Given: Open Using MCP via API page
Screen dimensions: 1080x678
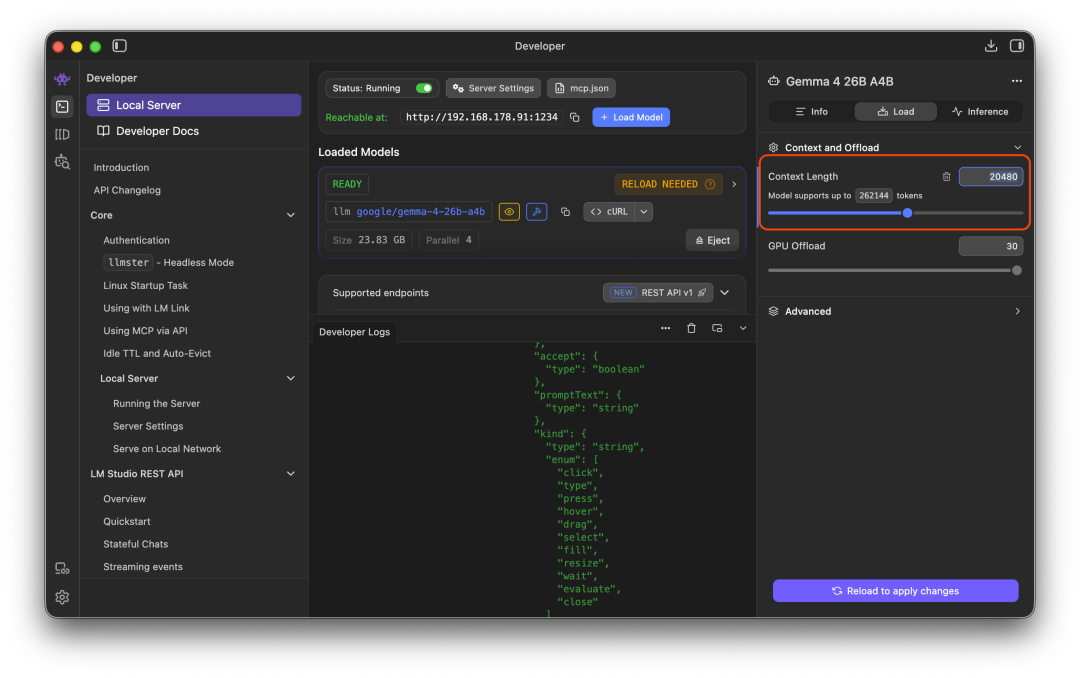Looking at the screenshot, I should pos(145,331).
